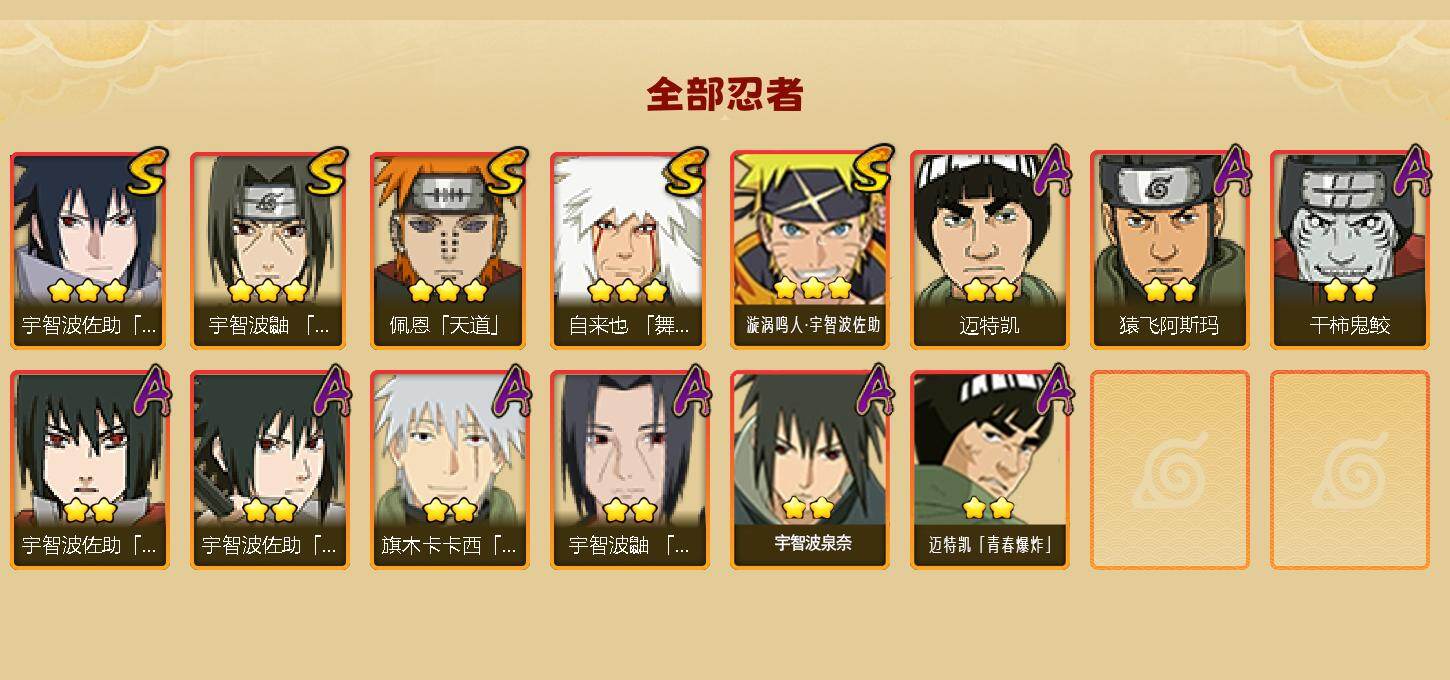Click the A-rank badge on 干柿鬼鲛
Image resolution: width=1450 pixels, height=680 pixels.
pos(1411,171)
